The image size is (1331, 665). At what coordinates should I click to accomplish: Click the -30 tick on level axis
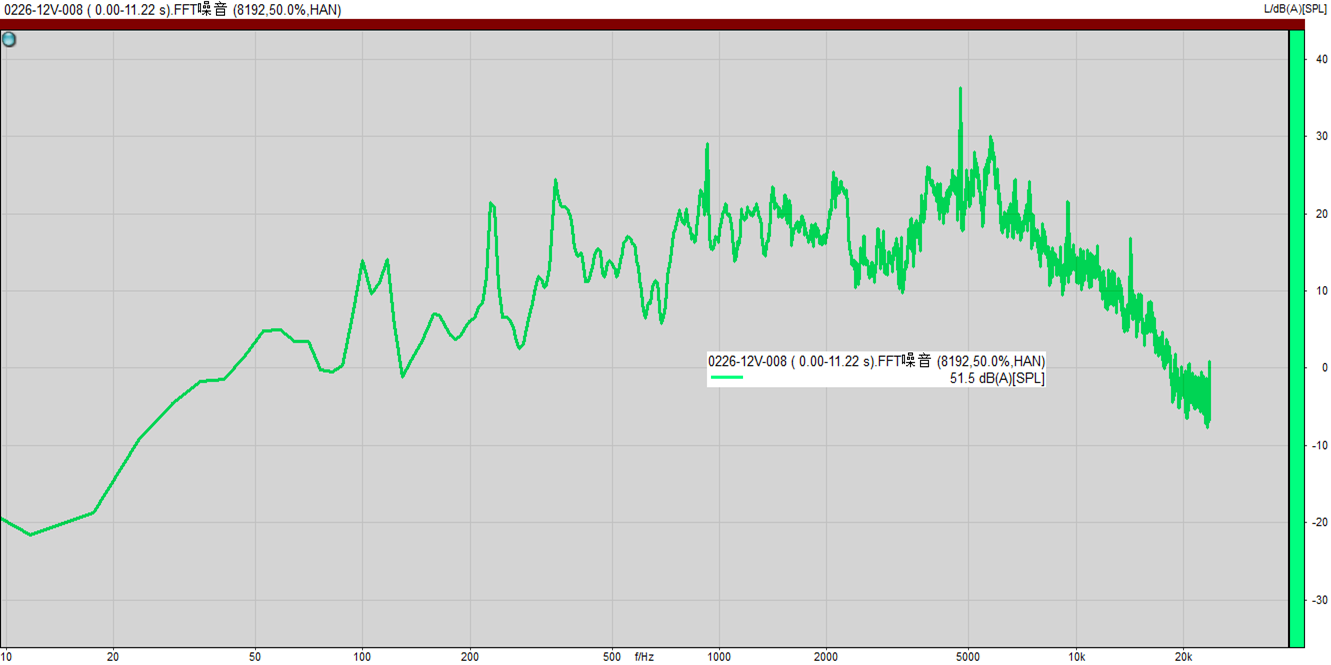click(x=1320, y=600)
